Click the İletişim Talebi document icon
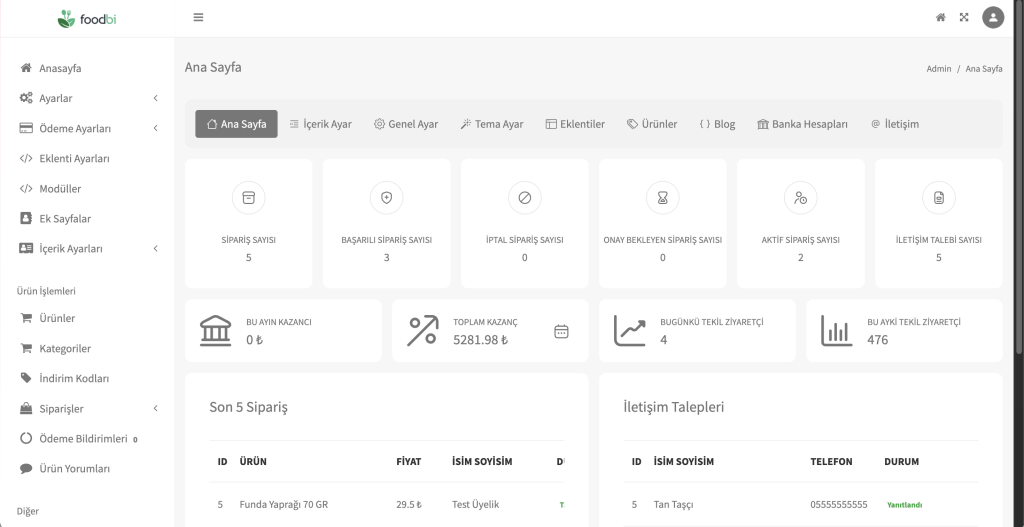 938,198
